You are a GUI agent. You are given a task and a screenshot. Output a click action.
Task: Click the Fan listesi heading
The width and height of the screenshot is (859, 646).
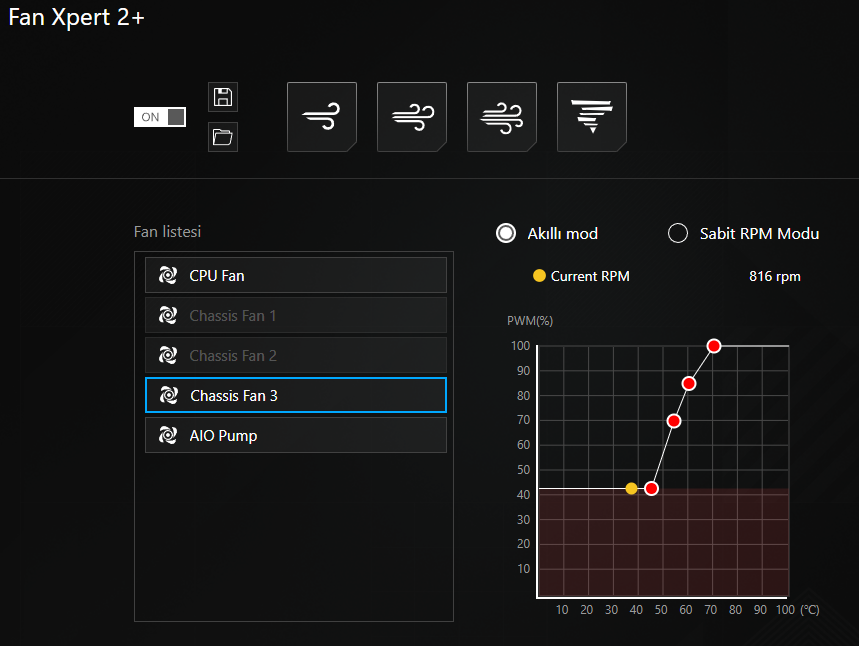coord(167,232)
